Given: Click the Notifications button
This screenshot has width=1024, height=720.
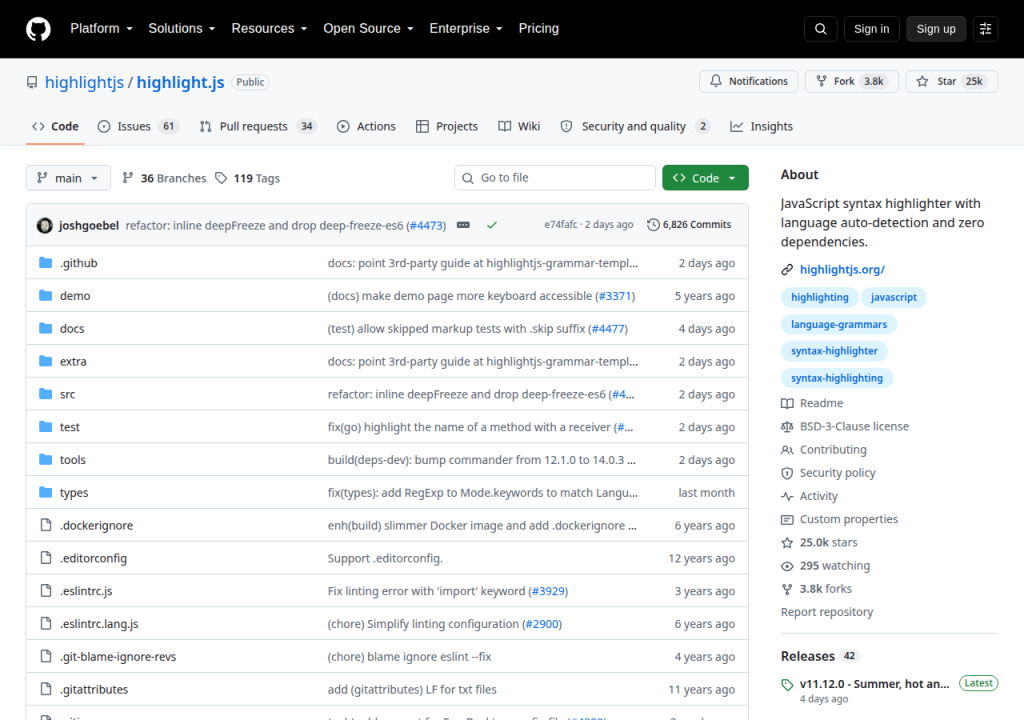Looking at the screenshot, I should 748,81.
